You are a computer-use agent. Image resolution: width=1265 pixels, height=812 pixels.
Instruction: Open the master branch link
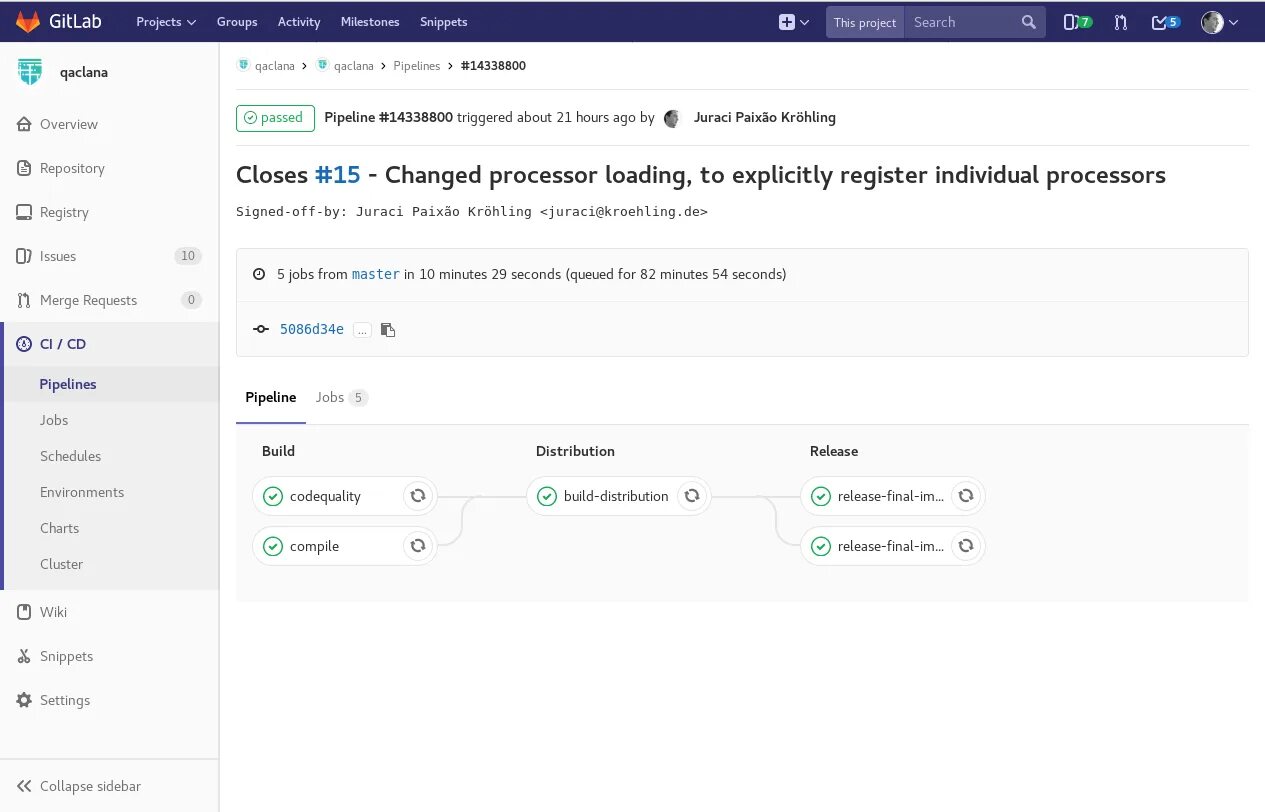[375, 274]
